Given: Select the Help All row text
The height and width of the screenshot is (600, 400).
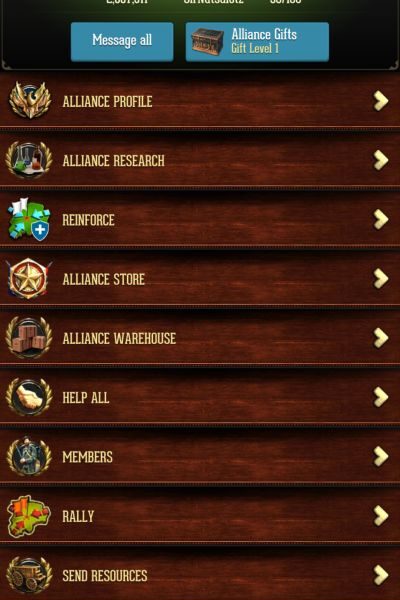Looking at the screenshot, I should tap(86, 398).
